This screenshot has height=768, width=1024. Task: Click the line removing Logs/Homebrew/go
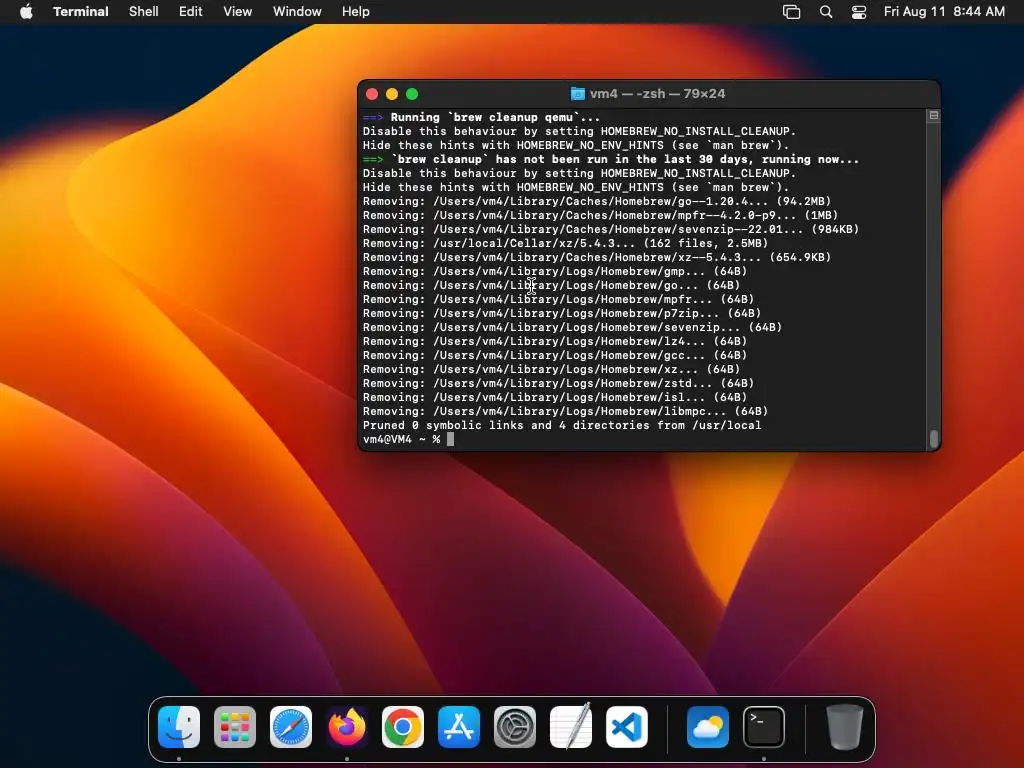tap(552, 285)
